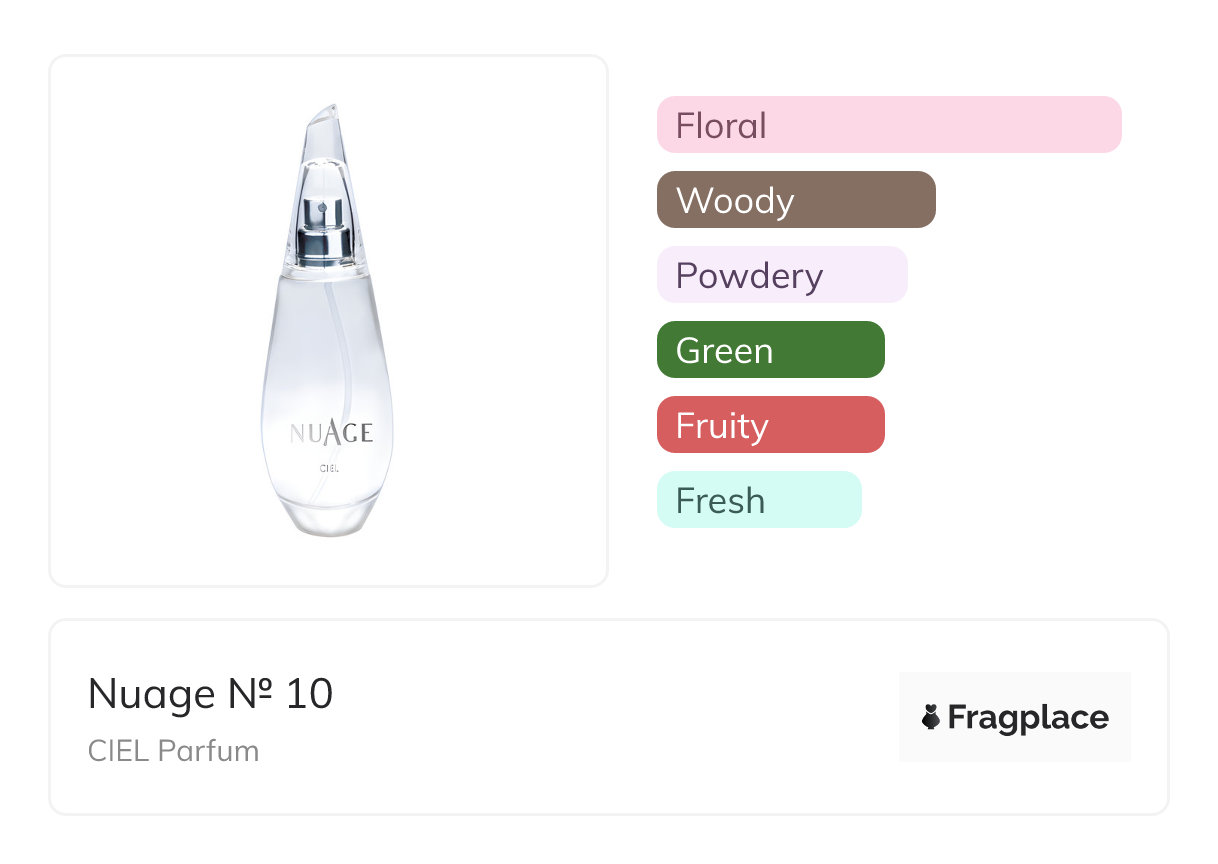
Task: Click the number 10 in the title
Action: click(309, 694)
